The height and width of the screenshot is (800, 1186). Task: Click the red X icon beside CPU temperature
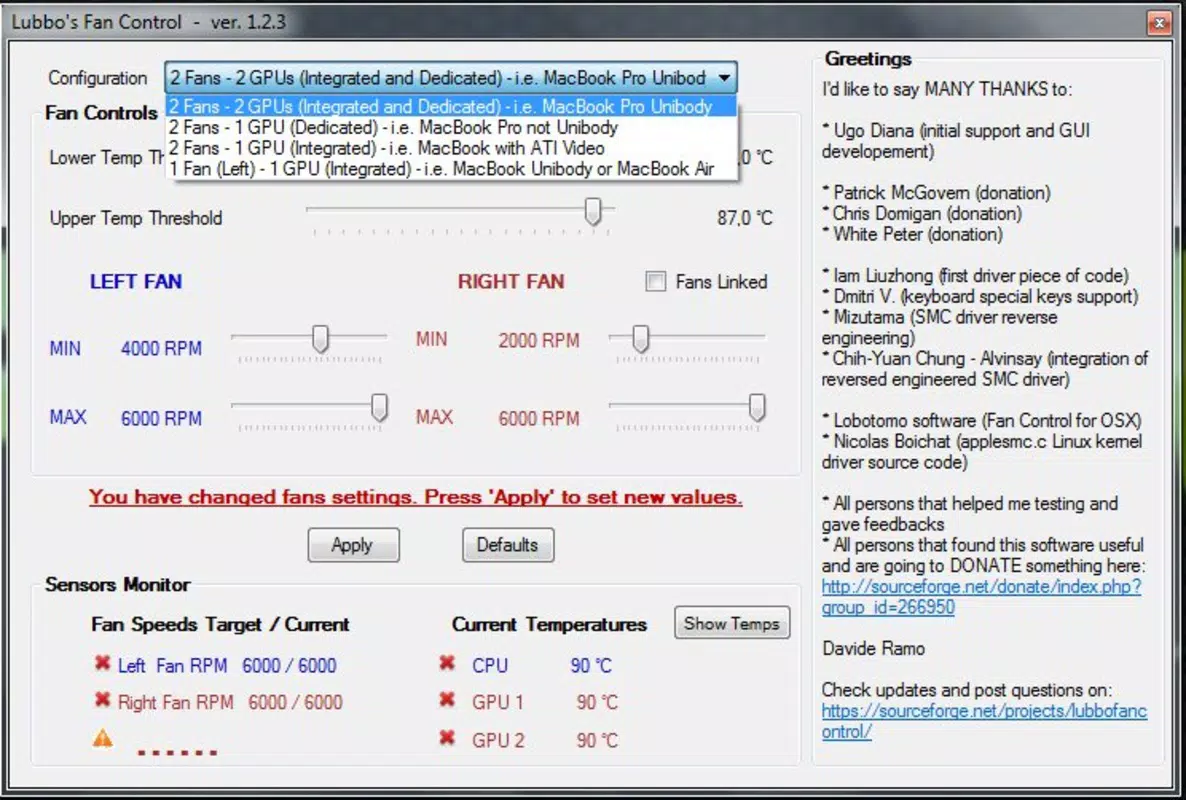click(447, 663)
